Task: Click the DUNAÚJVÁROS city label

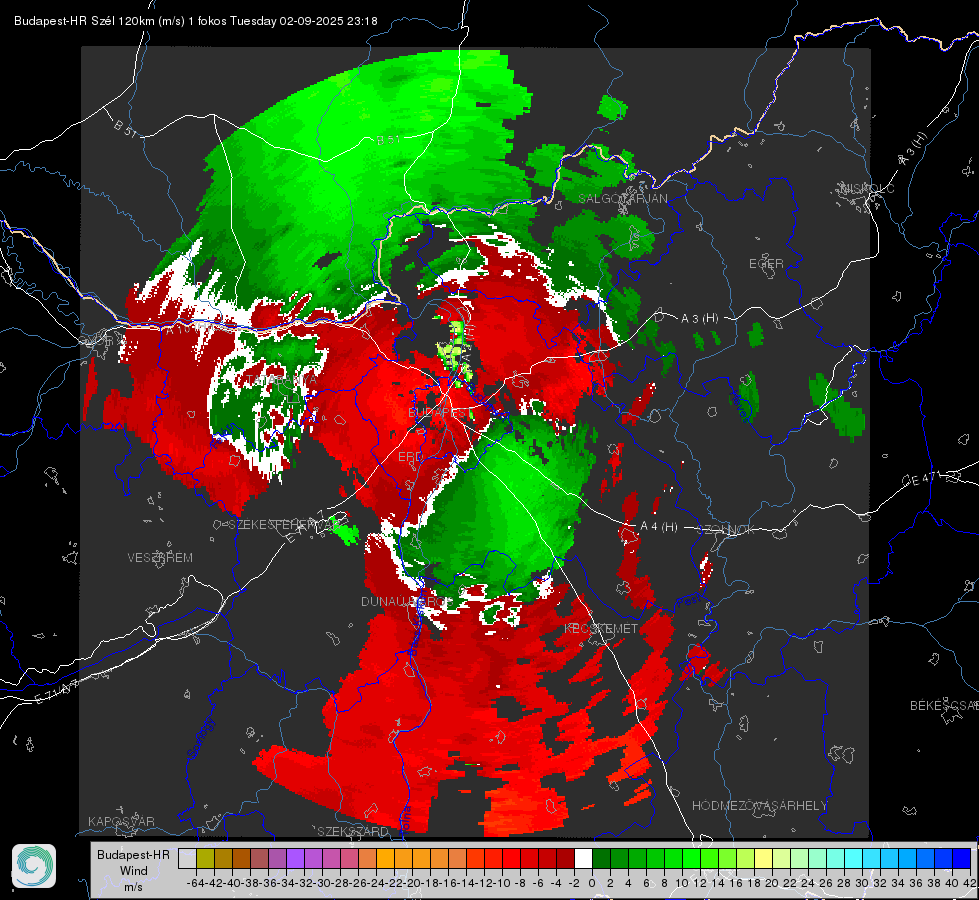Action: [406, 601]
